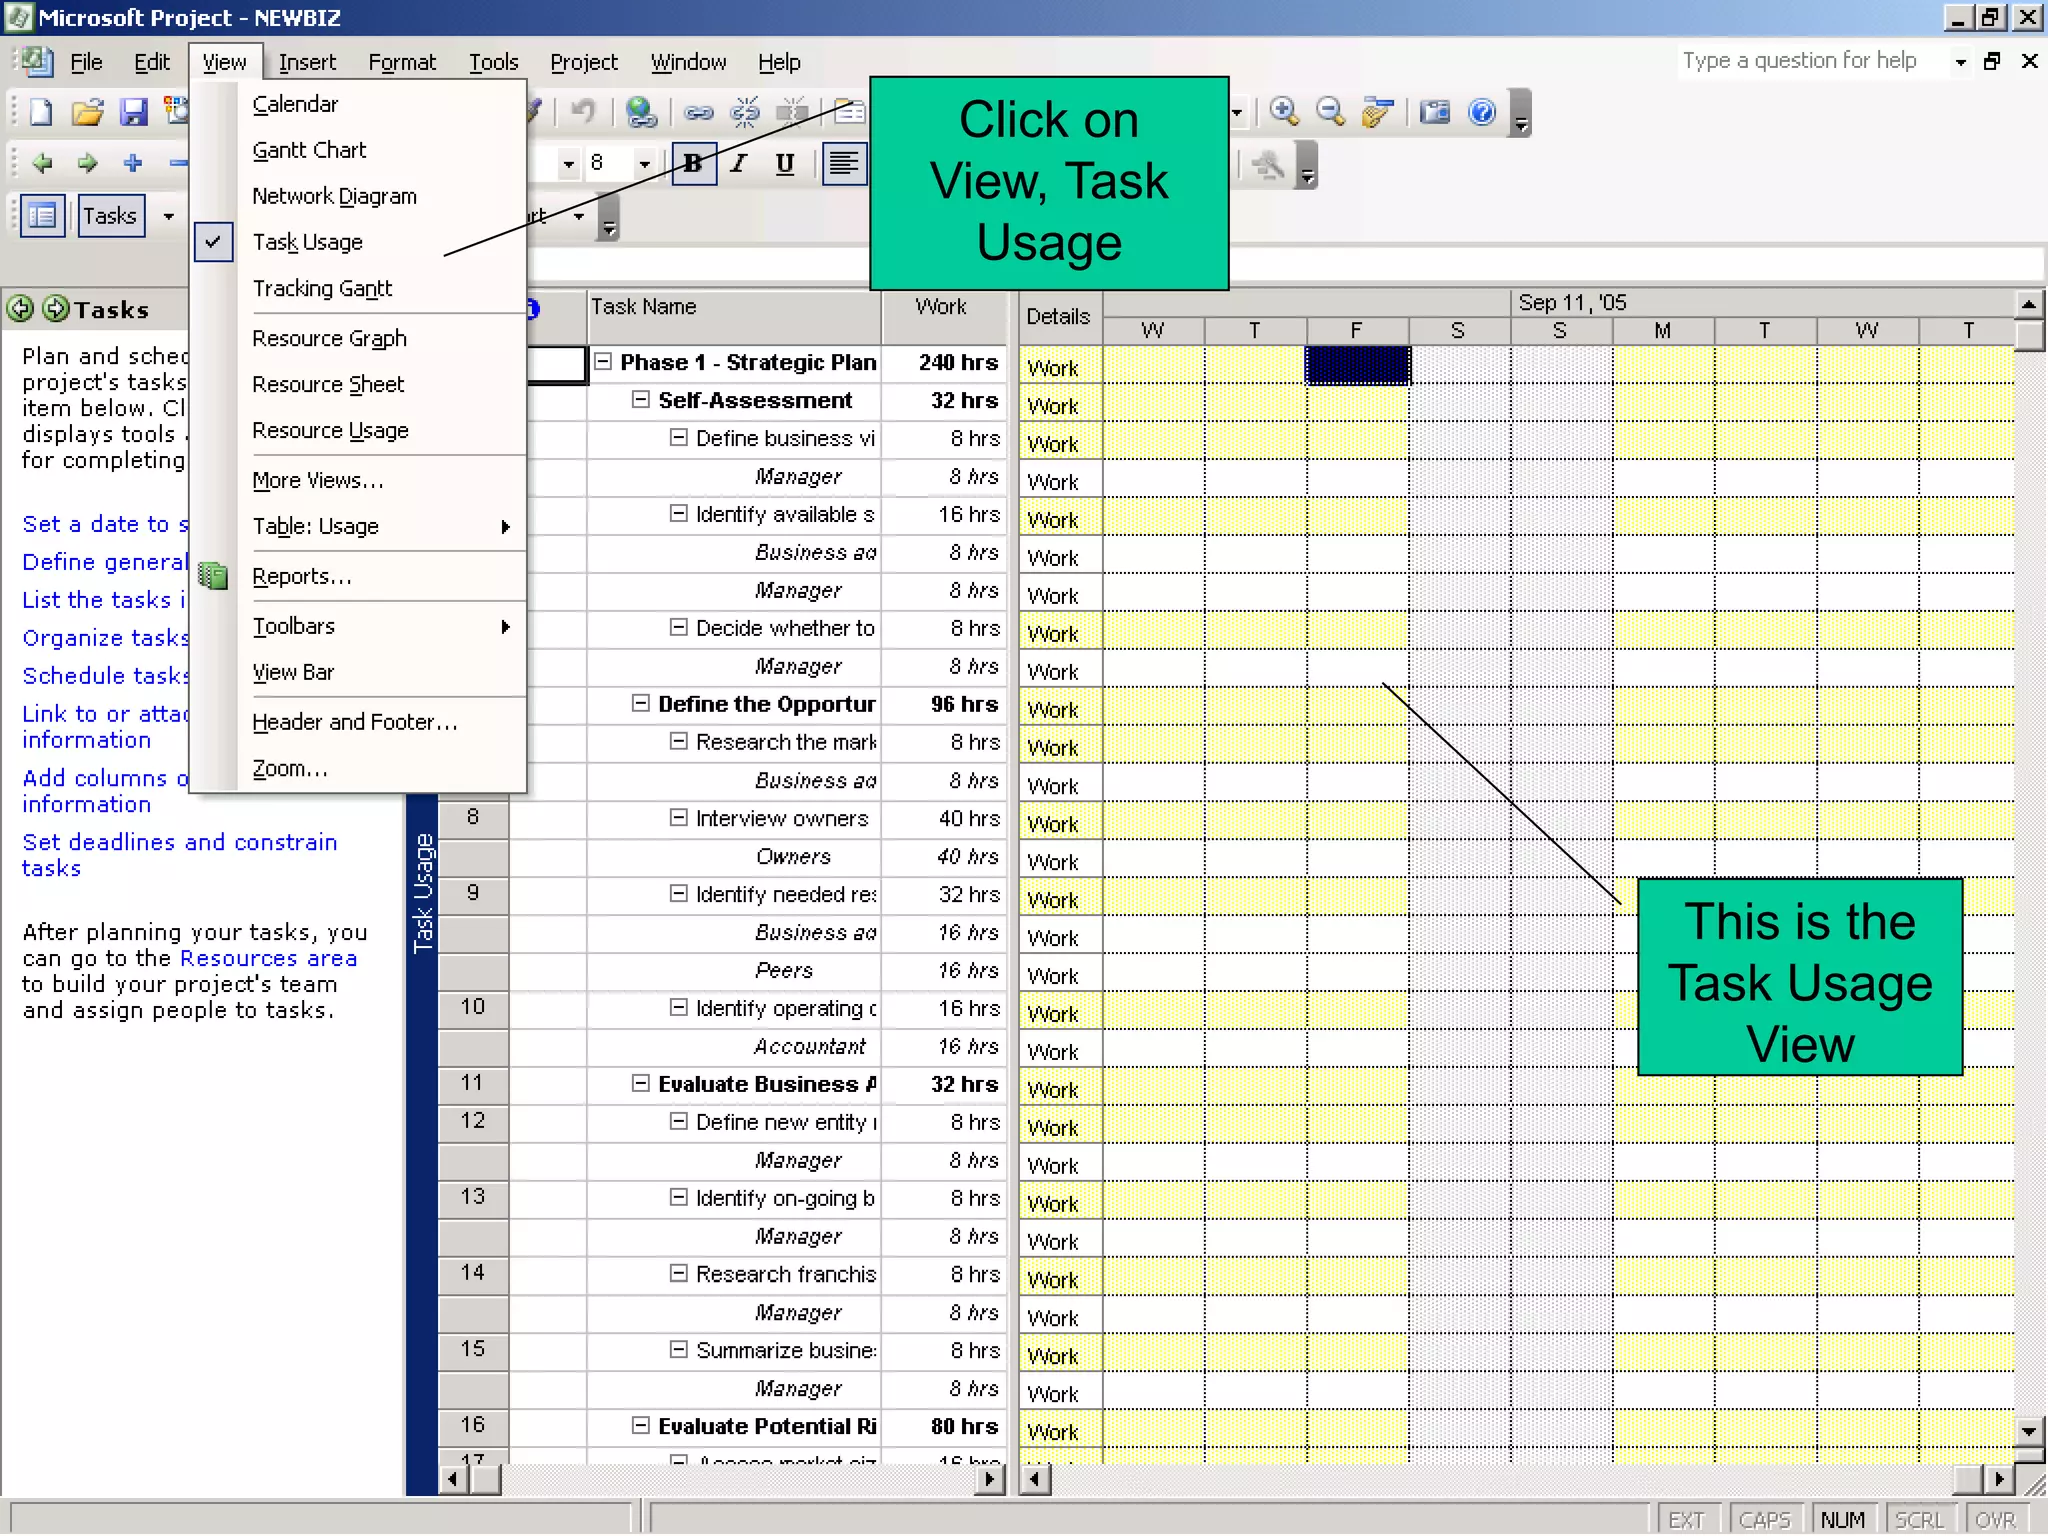Click the Tasks toolbar button
This screenshot has width=2048, height=1536.
click(x=110, y=216)
